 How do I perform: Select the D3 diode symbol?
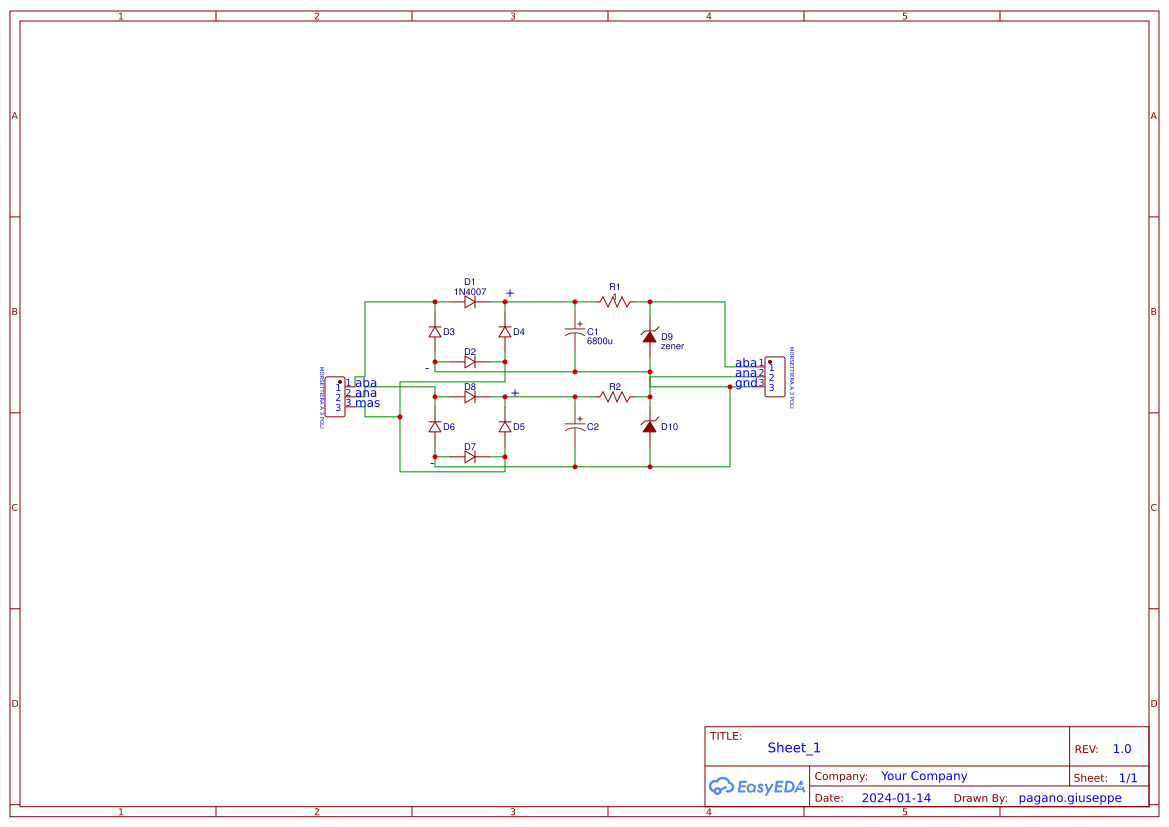point(435,332)
